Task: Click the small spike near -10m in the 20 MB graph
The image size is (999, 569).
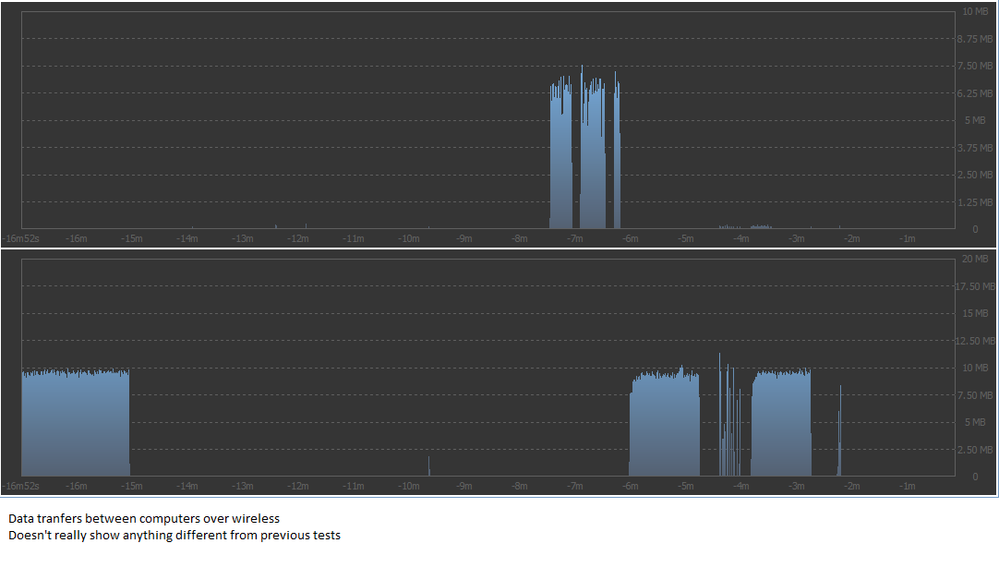Action: click(x=429, y=466)
